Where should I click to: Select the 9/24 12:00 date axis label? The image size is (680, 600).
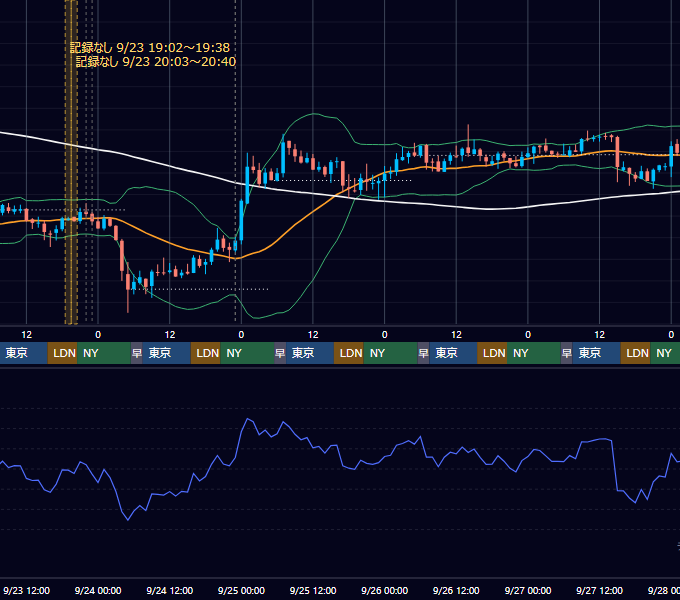[170, 590]
